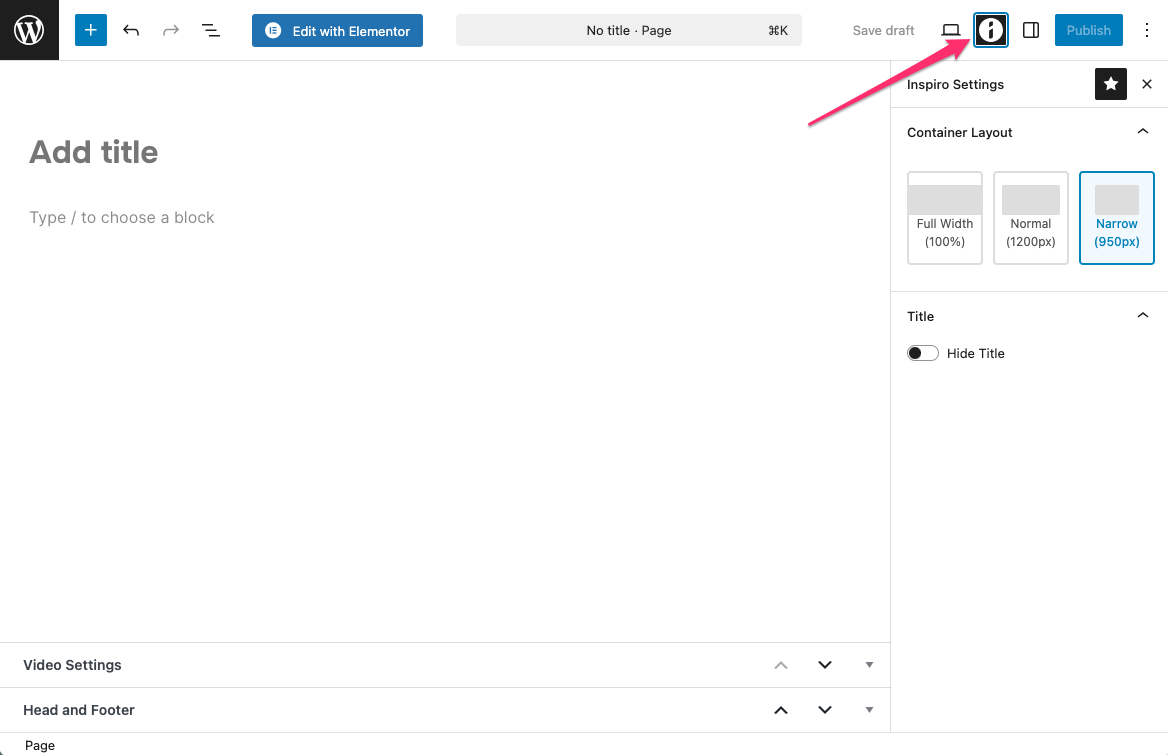The width and height of the screenshot is (1168, 755).
Task: Toggle the Inspiro Settings sidebar icon
Action: pyautogui.click(x=990, y=30)
